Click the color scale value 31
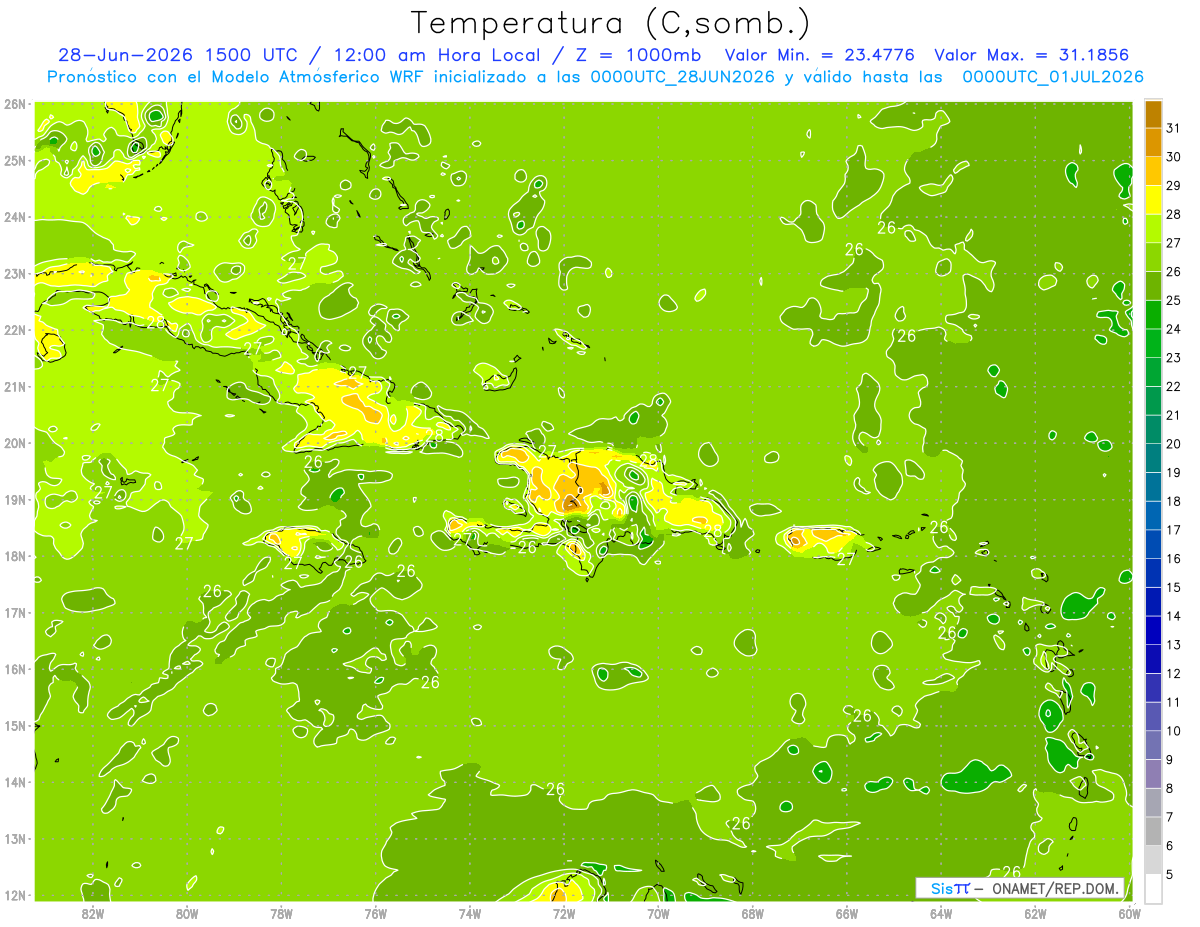 click(x=1175, y=129)
